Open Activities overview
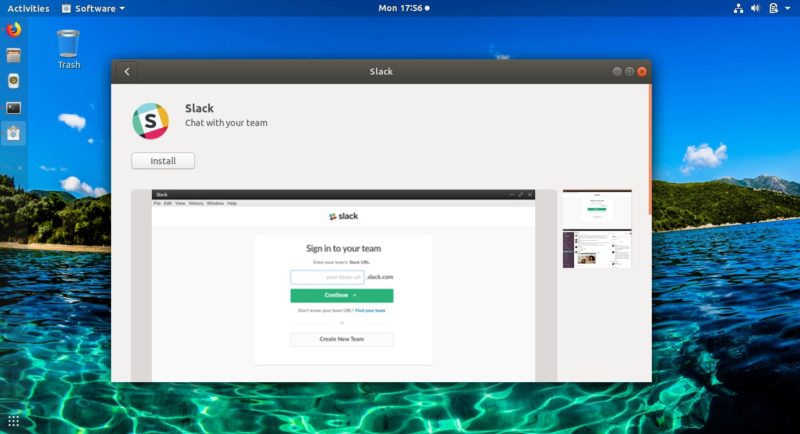 click(x=28, y=8)
